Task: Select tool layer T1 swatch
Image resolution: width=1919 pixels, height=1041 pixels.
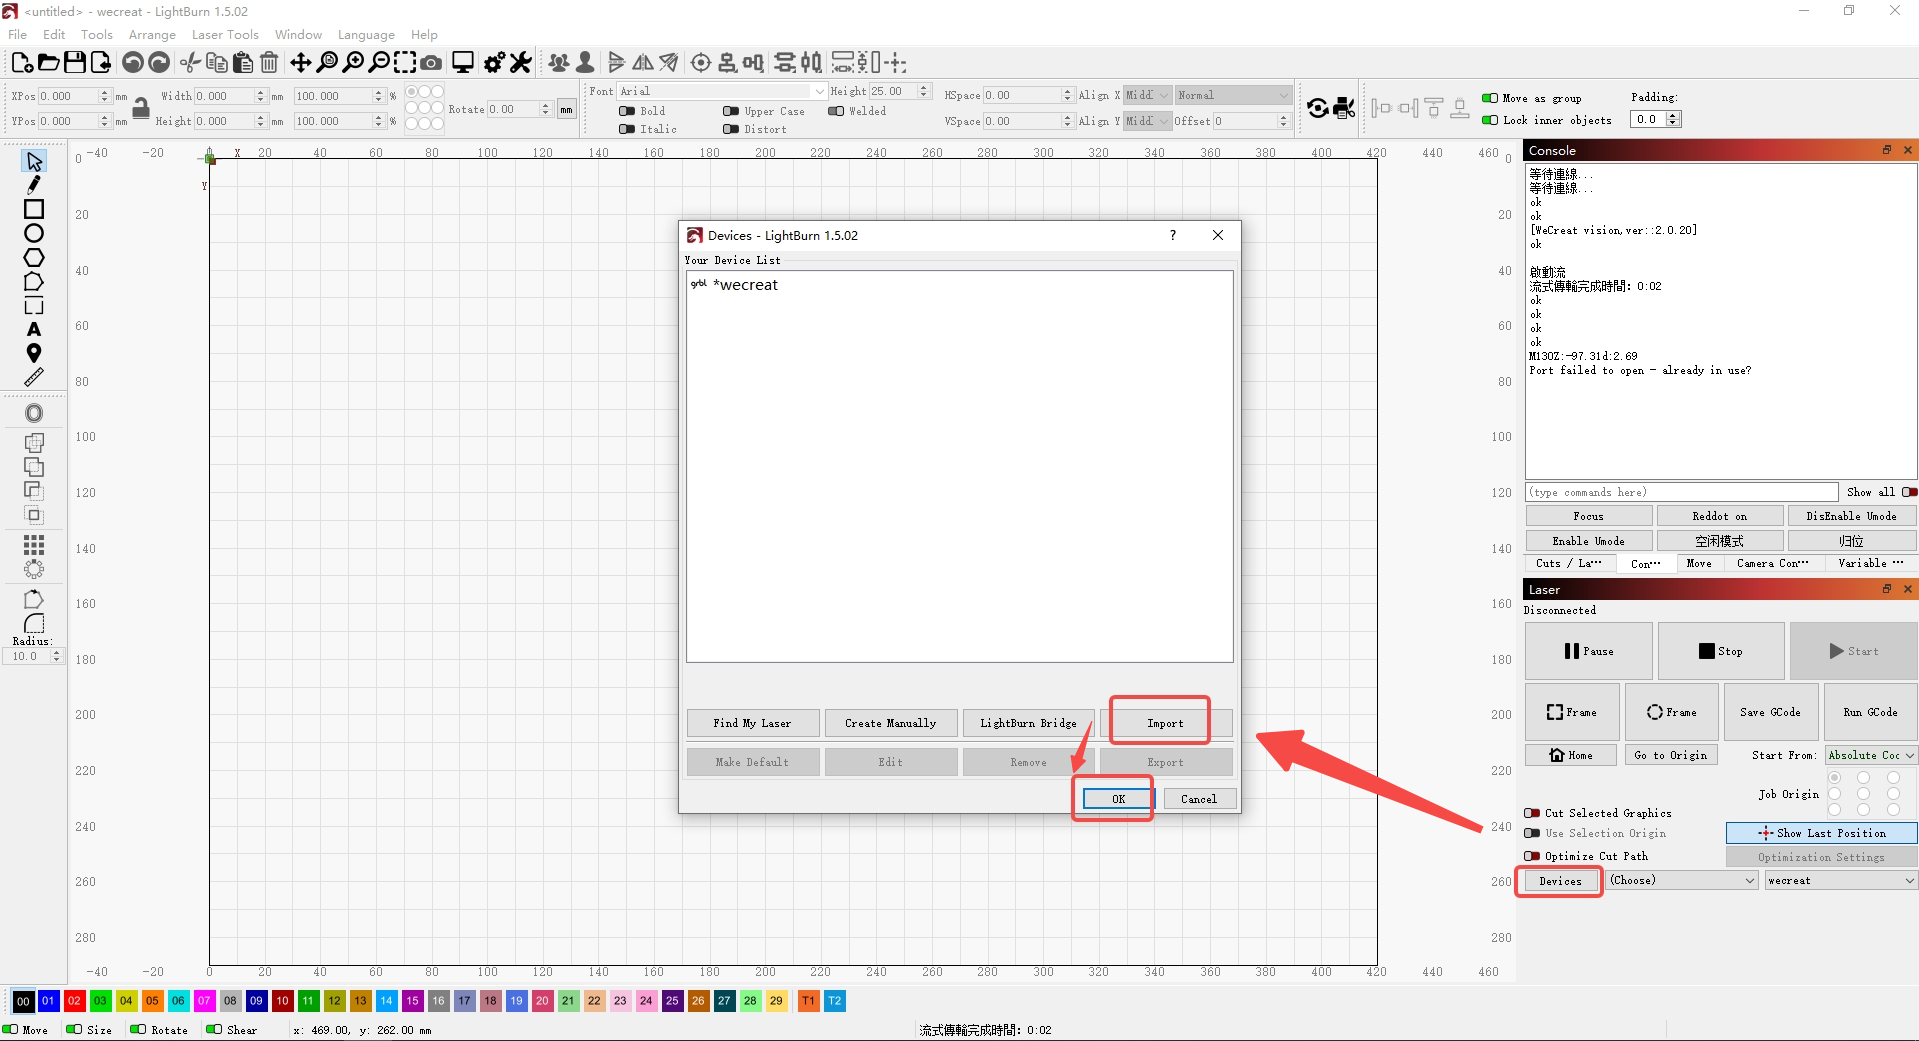Action: [808, 1001]
